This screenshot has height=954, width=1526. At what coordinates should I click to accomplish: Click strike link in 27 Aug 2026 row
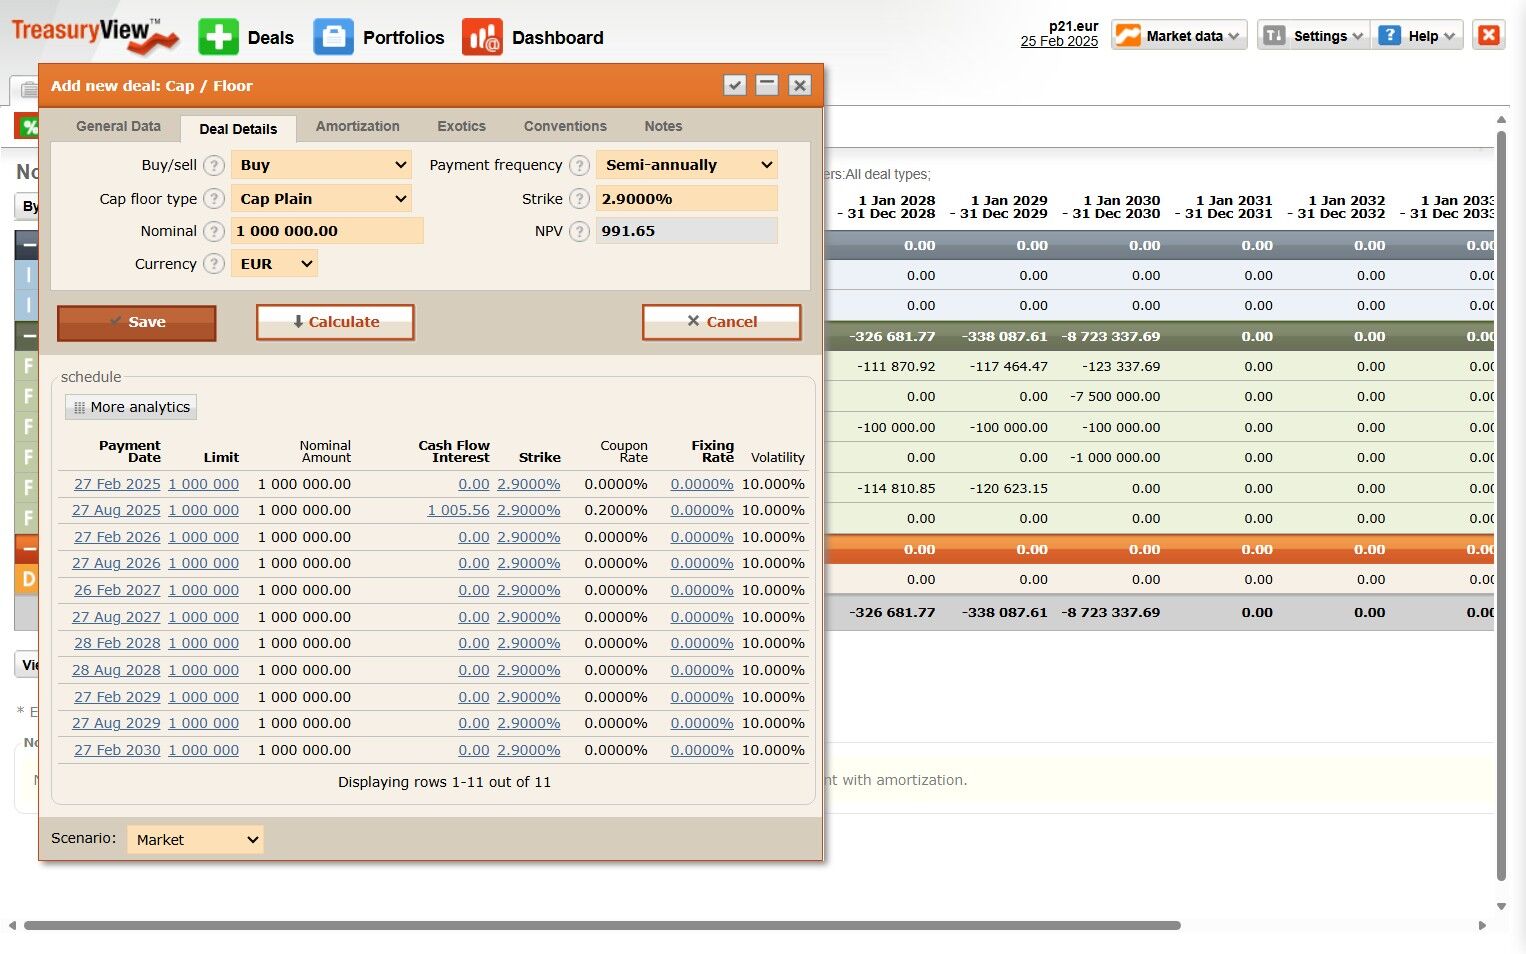[x=529, y=563]
